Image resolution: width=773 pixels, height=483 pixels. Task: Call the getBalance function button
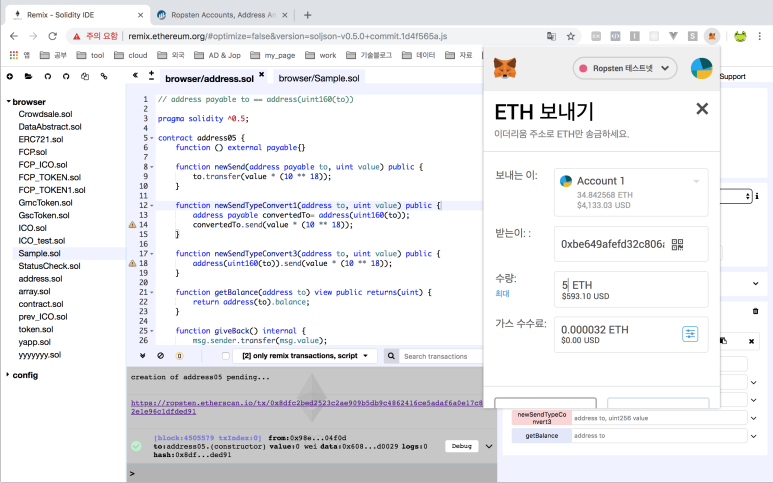click(541, 436)
